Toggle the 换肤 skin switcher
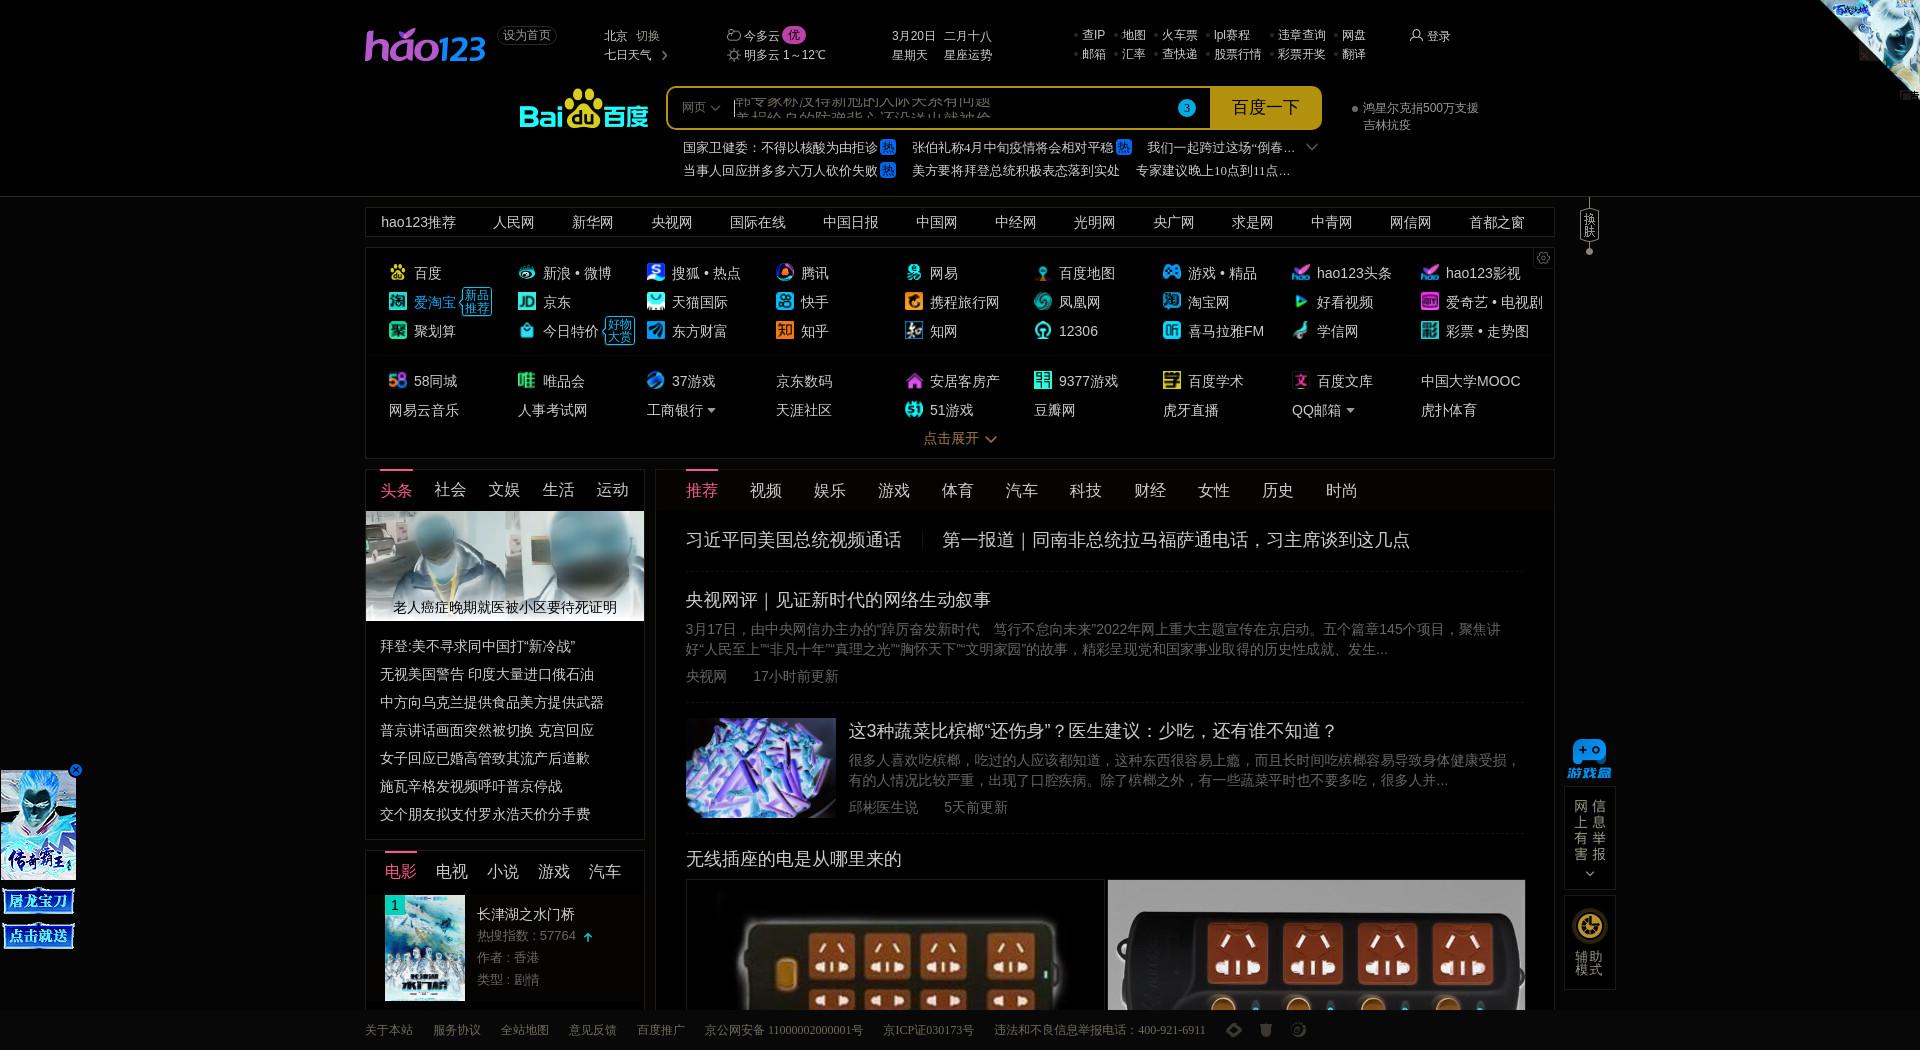Screen dimensions: 1920x1050 [1589, 225]
